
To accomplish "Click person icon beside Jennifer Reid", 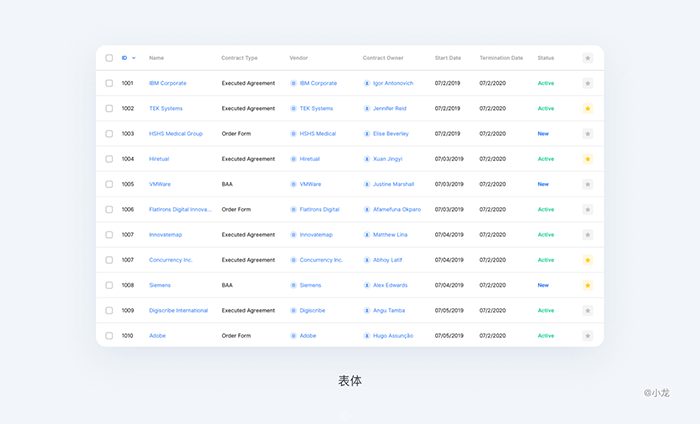I will pos(367,108).
